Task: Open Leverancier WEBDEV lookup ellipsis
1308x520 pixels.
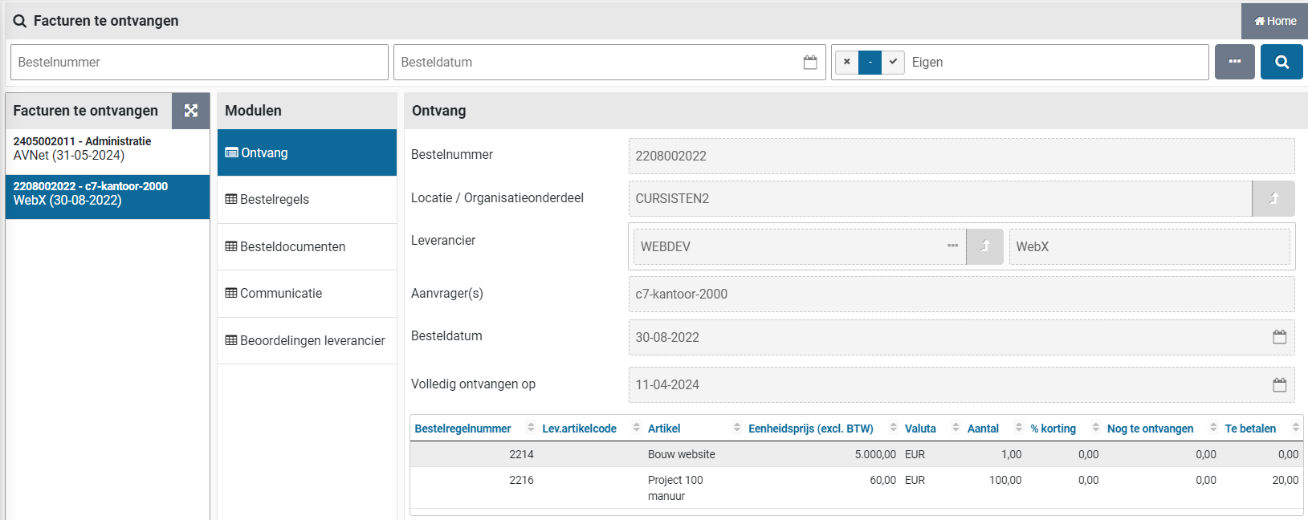Action: 952,246
